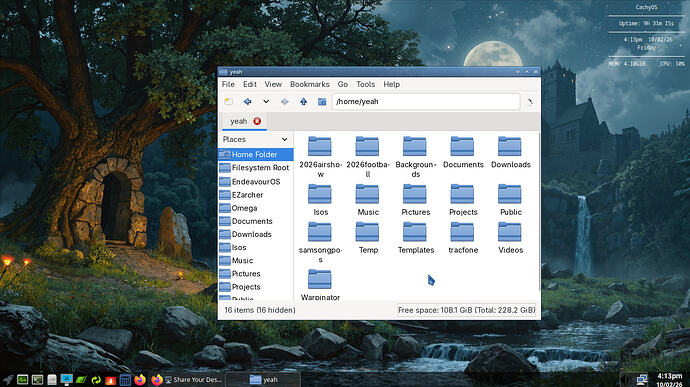Open the back history dropdown arrow
690x387 pixels.
[266, 102]
